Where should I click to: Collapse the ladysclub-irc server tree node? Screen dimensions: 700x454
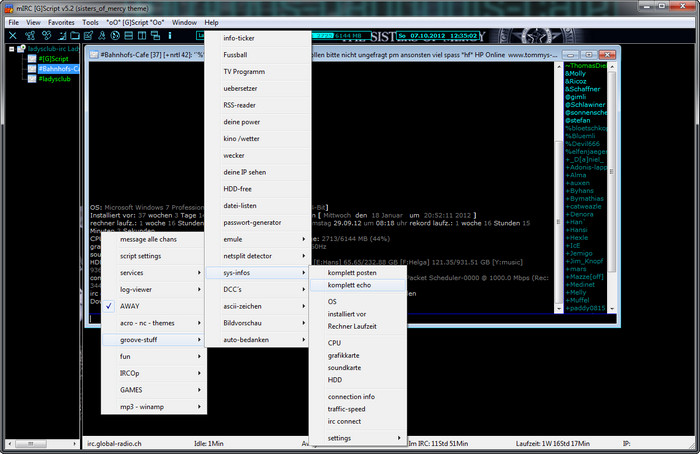point(12,49)
